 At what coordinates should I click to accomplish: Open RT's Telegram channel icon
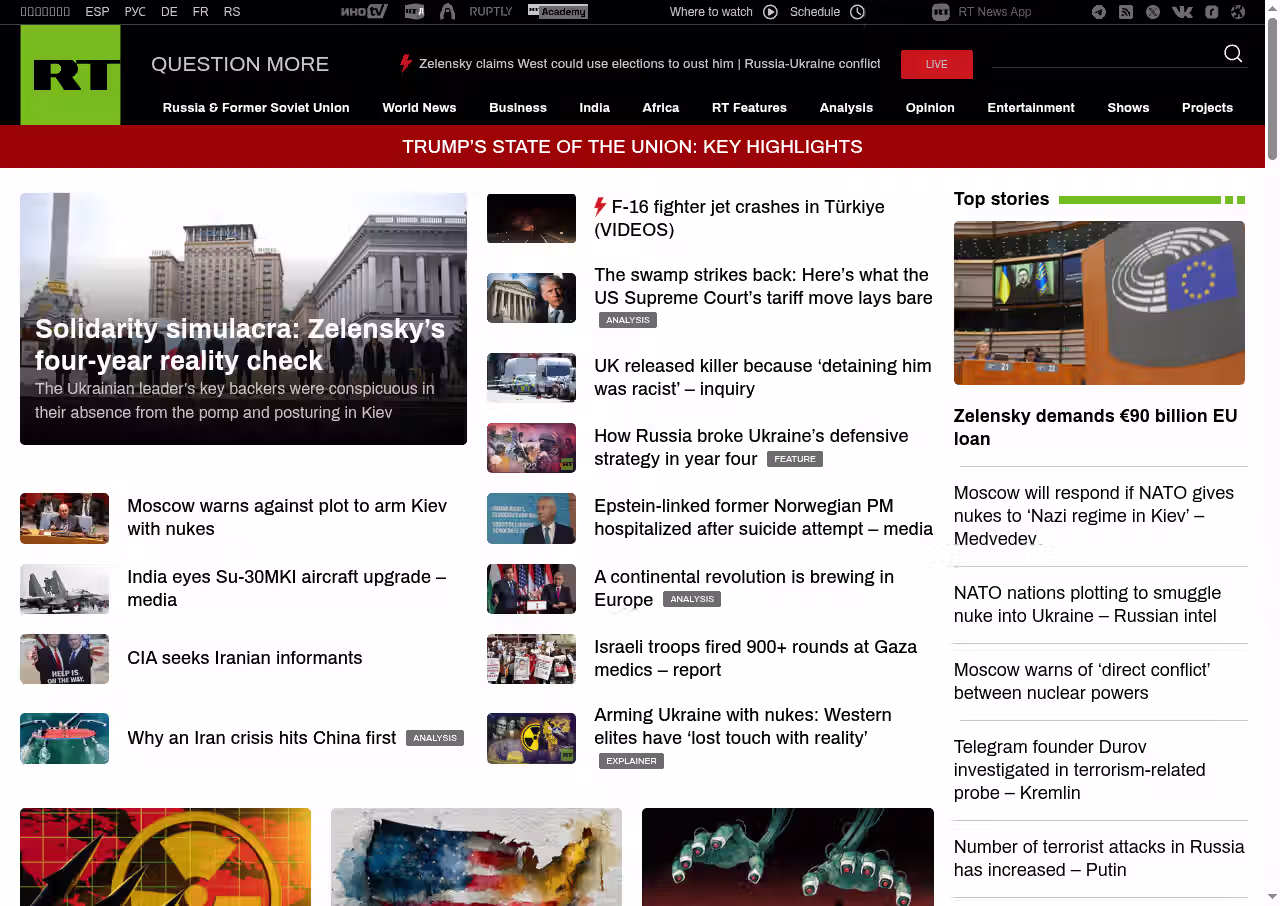pos(1099,12)
